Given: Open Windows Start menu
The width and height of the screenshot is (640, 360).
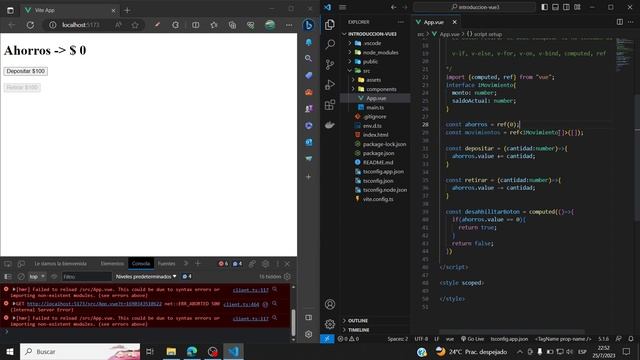Looking at the screenshot, I should coord(10,351).
